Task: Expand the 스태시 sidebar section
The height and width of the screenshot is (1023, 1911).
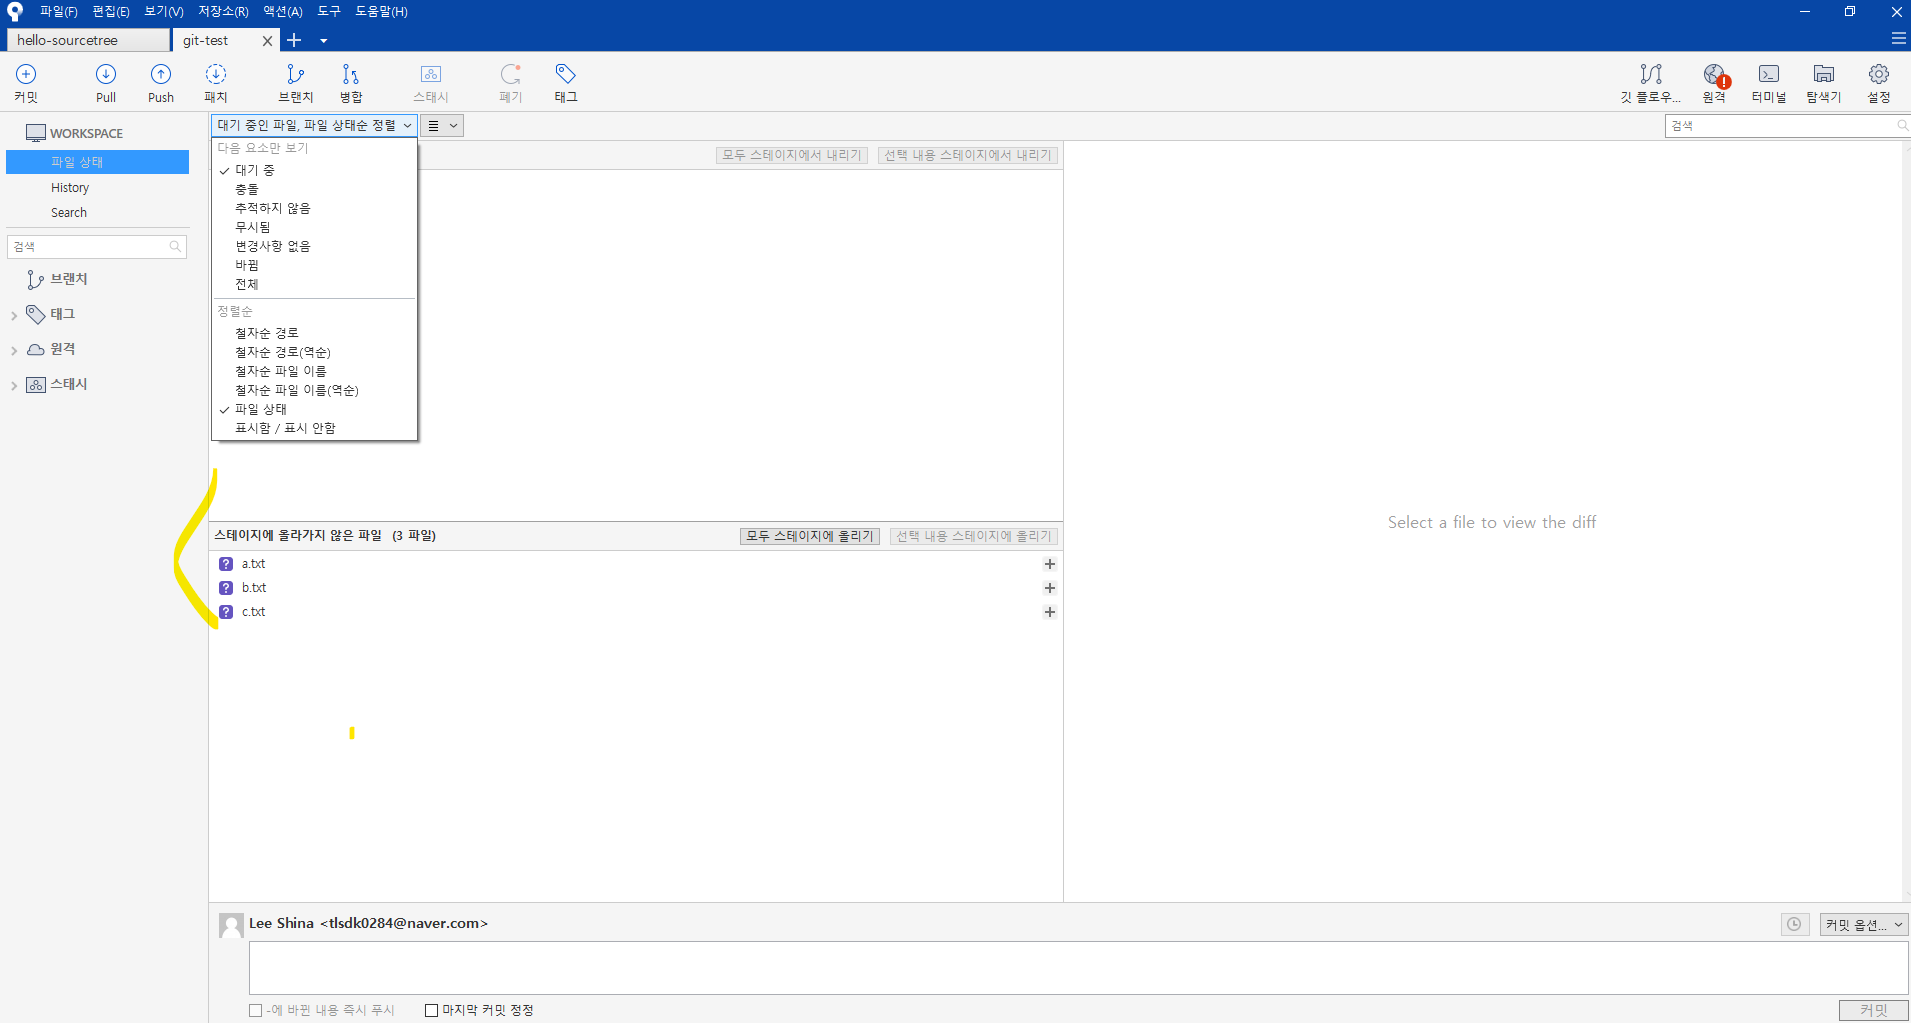Action: [x=14, y=386]
